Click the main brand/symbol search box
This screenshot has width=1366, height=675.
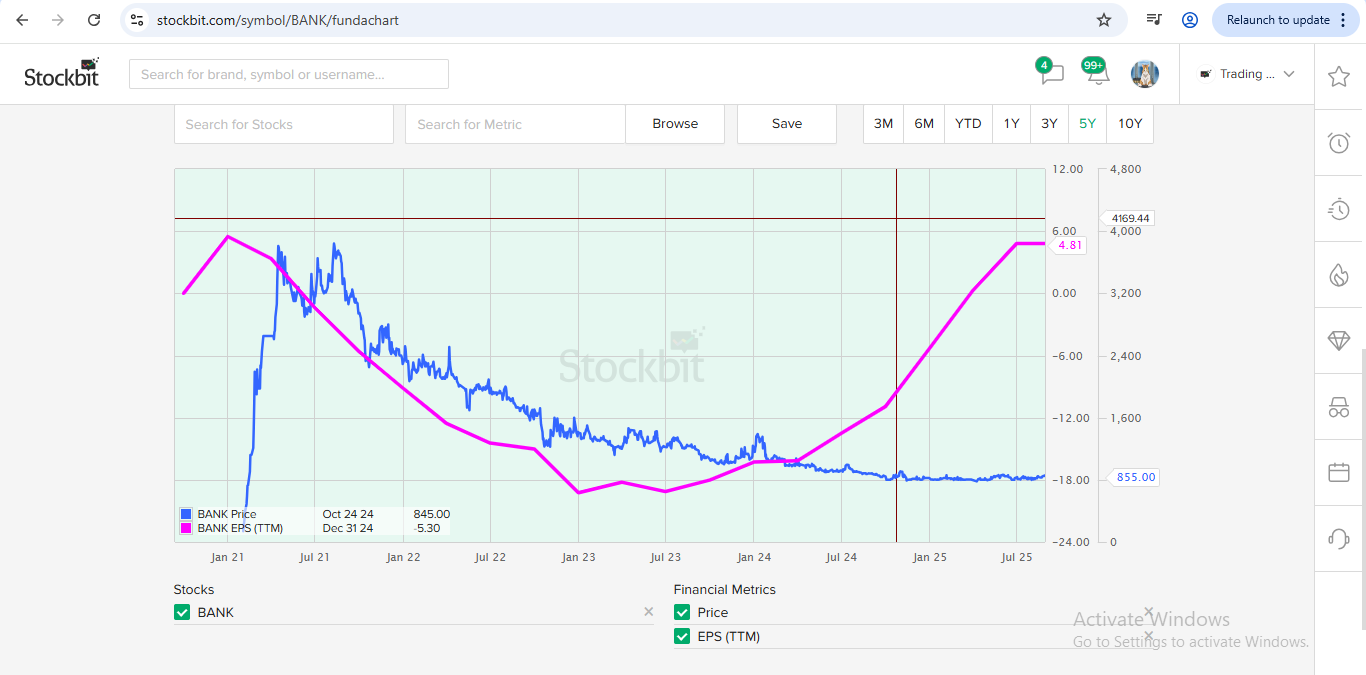point(289,74)
